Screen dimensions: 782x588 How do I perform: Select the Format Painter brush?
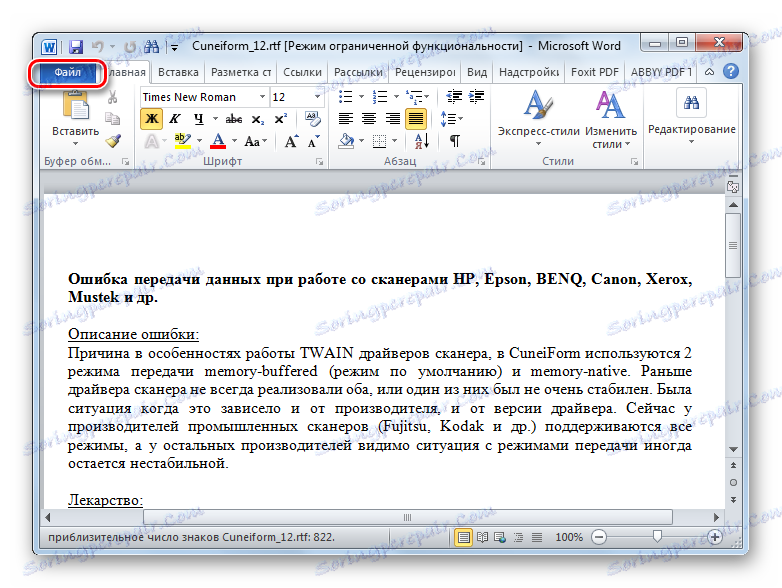[113, 141]
